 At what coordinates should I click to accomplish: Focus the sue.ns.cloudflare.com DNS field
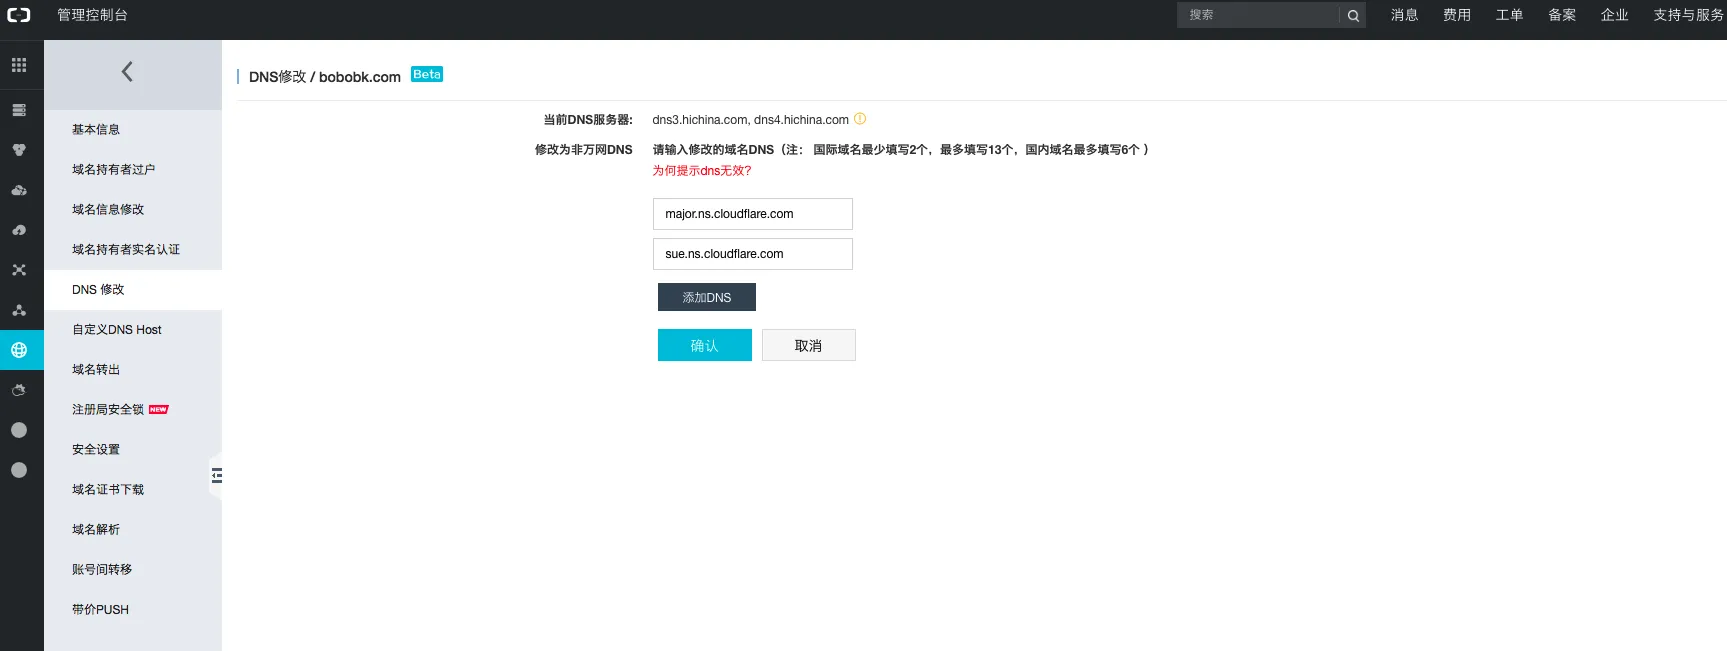(x=753, y=254)
